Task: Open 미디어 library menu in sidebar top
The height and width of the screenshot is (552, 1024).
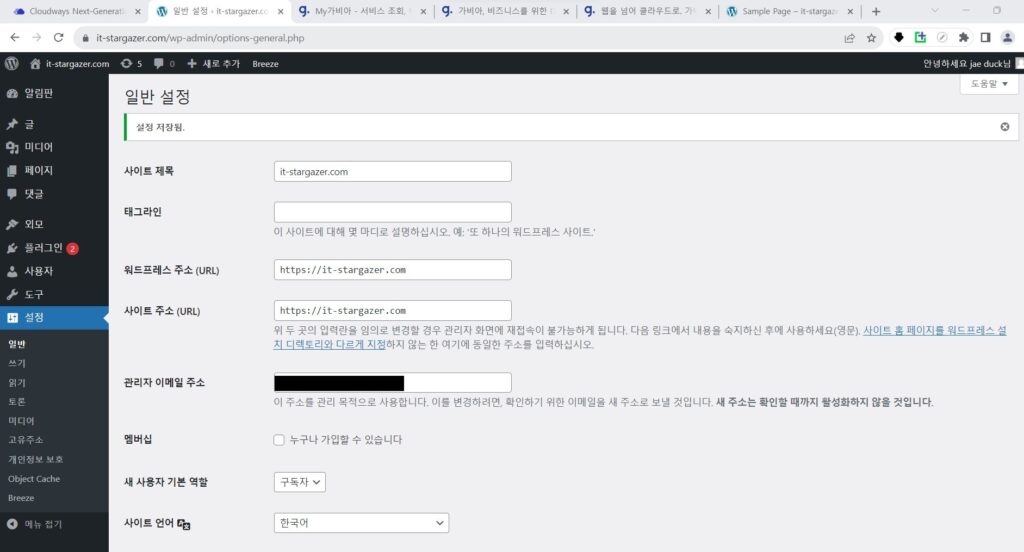Action: pos(54,147)
